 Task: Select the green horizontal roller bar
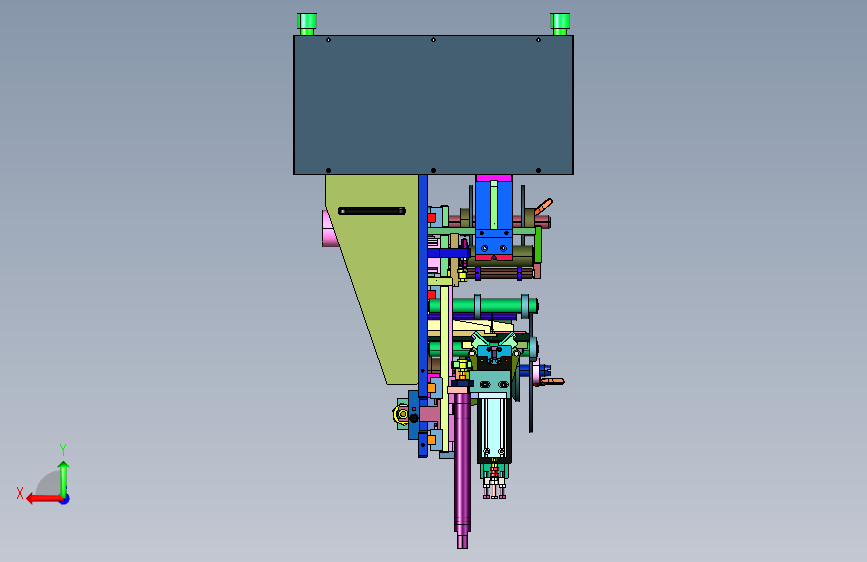481,306
